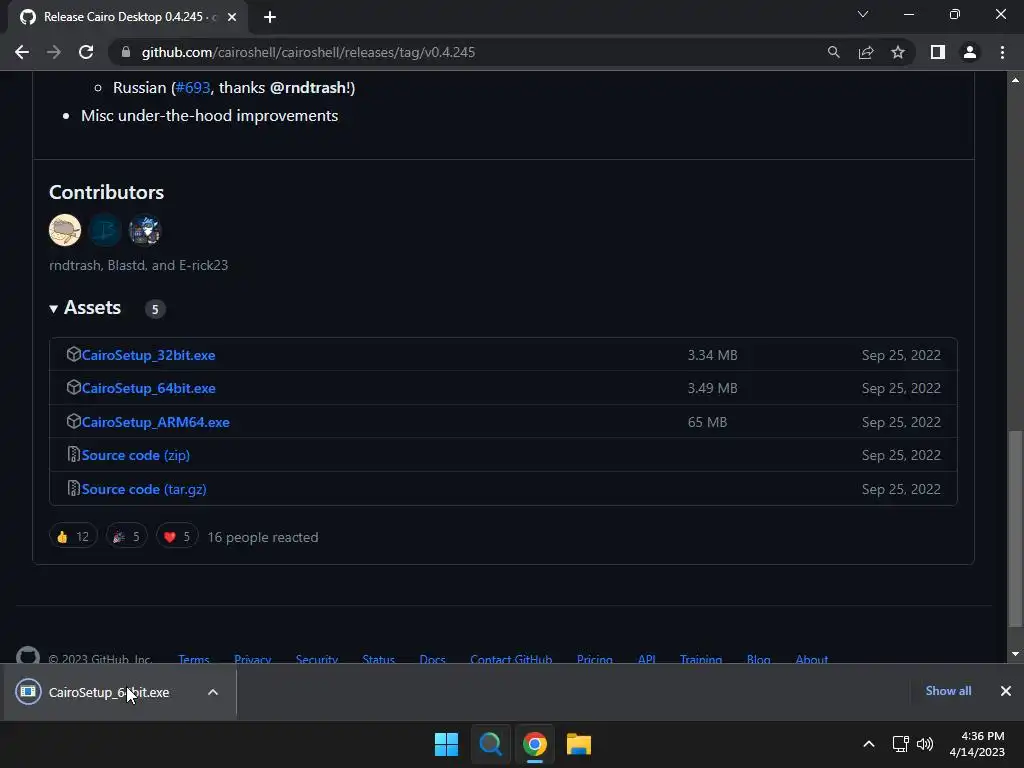Show hidden system tray icons
The height and width of the screenshot is (768, 1024).
pos(869,744)
